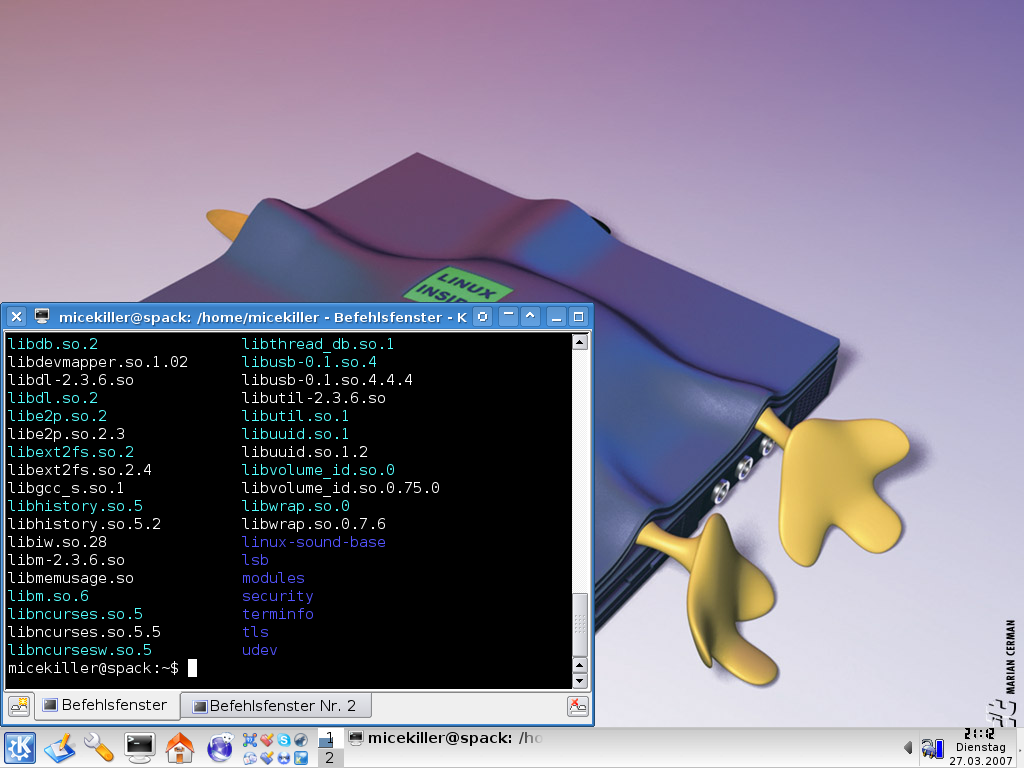Launch the Konsole terminal from the panel

pyautogui.click(x=139, y=746)
